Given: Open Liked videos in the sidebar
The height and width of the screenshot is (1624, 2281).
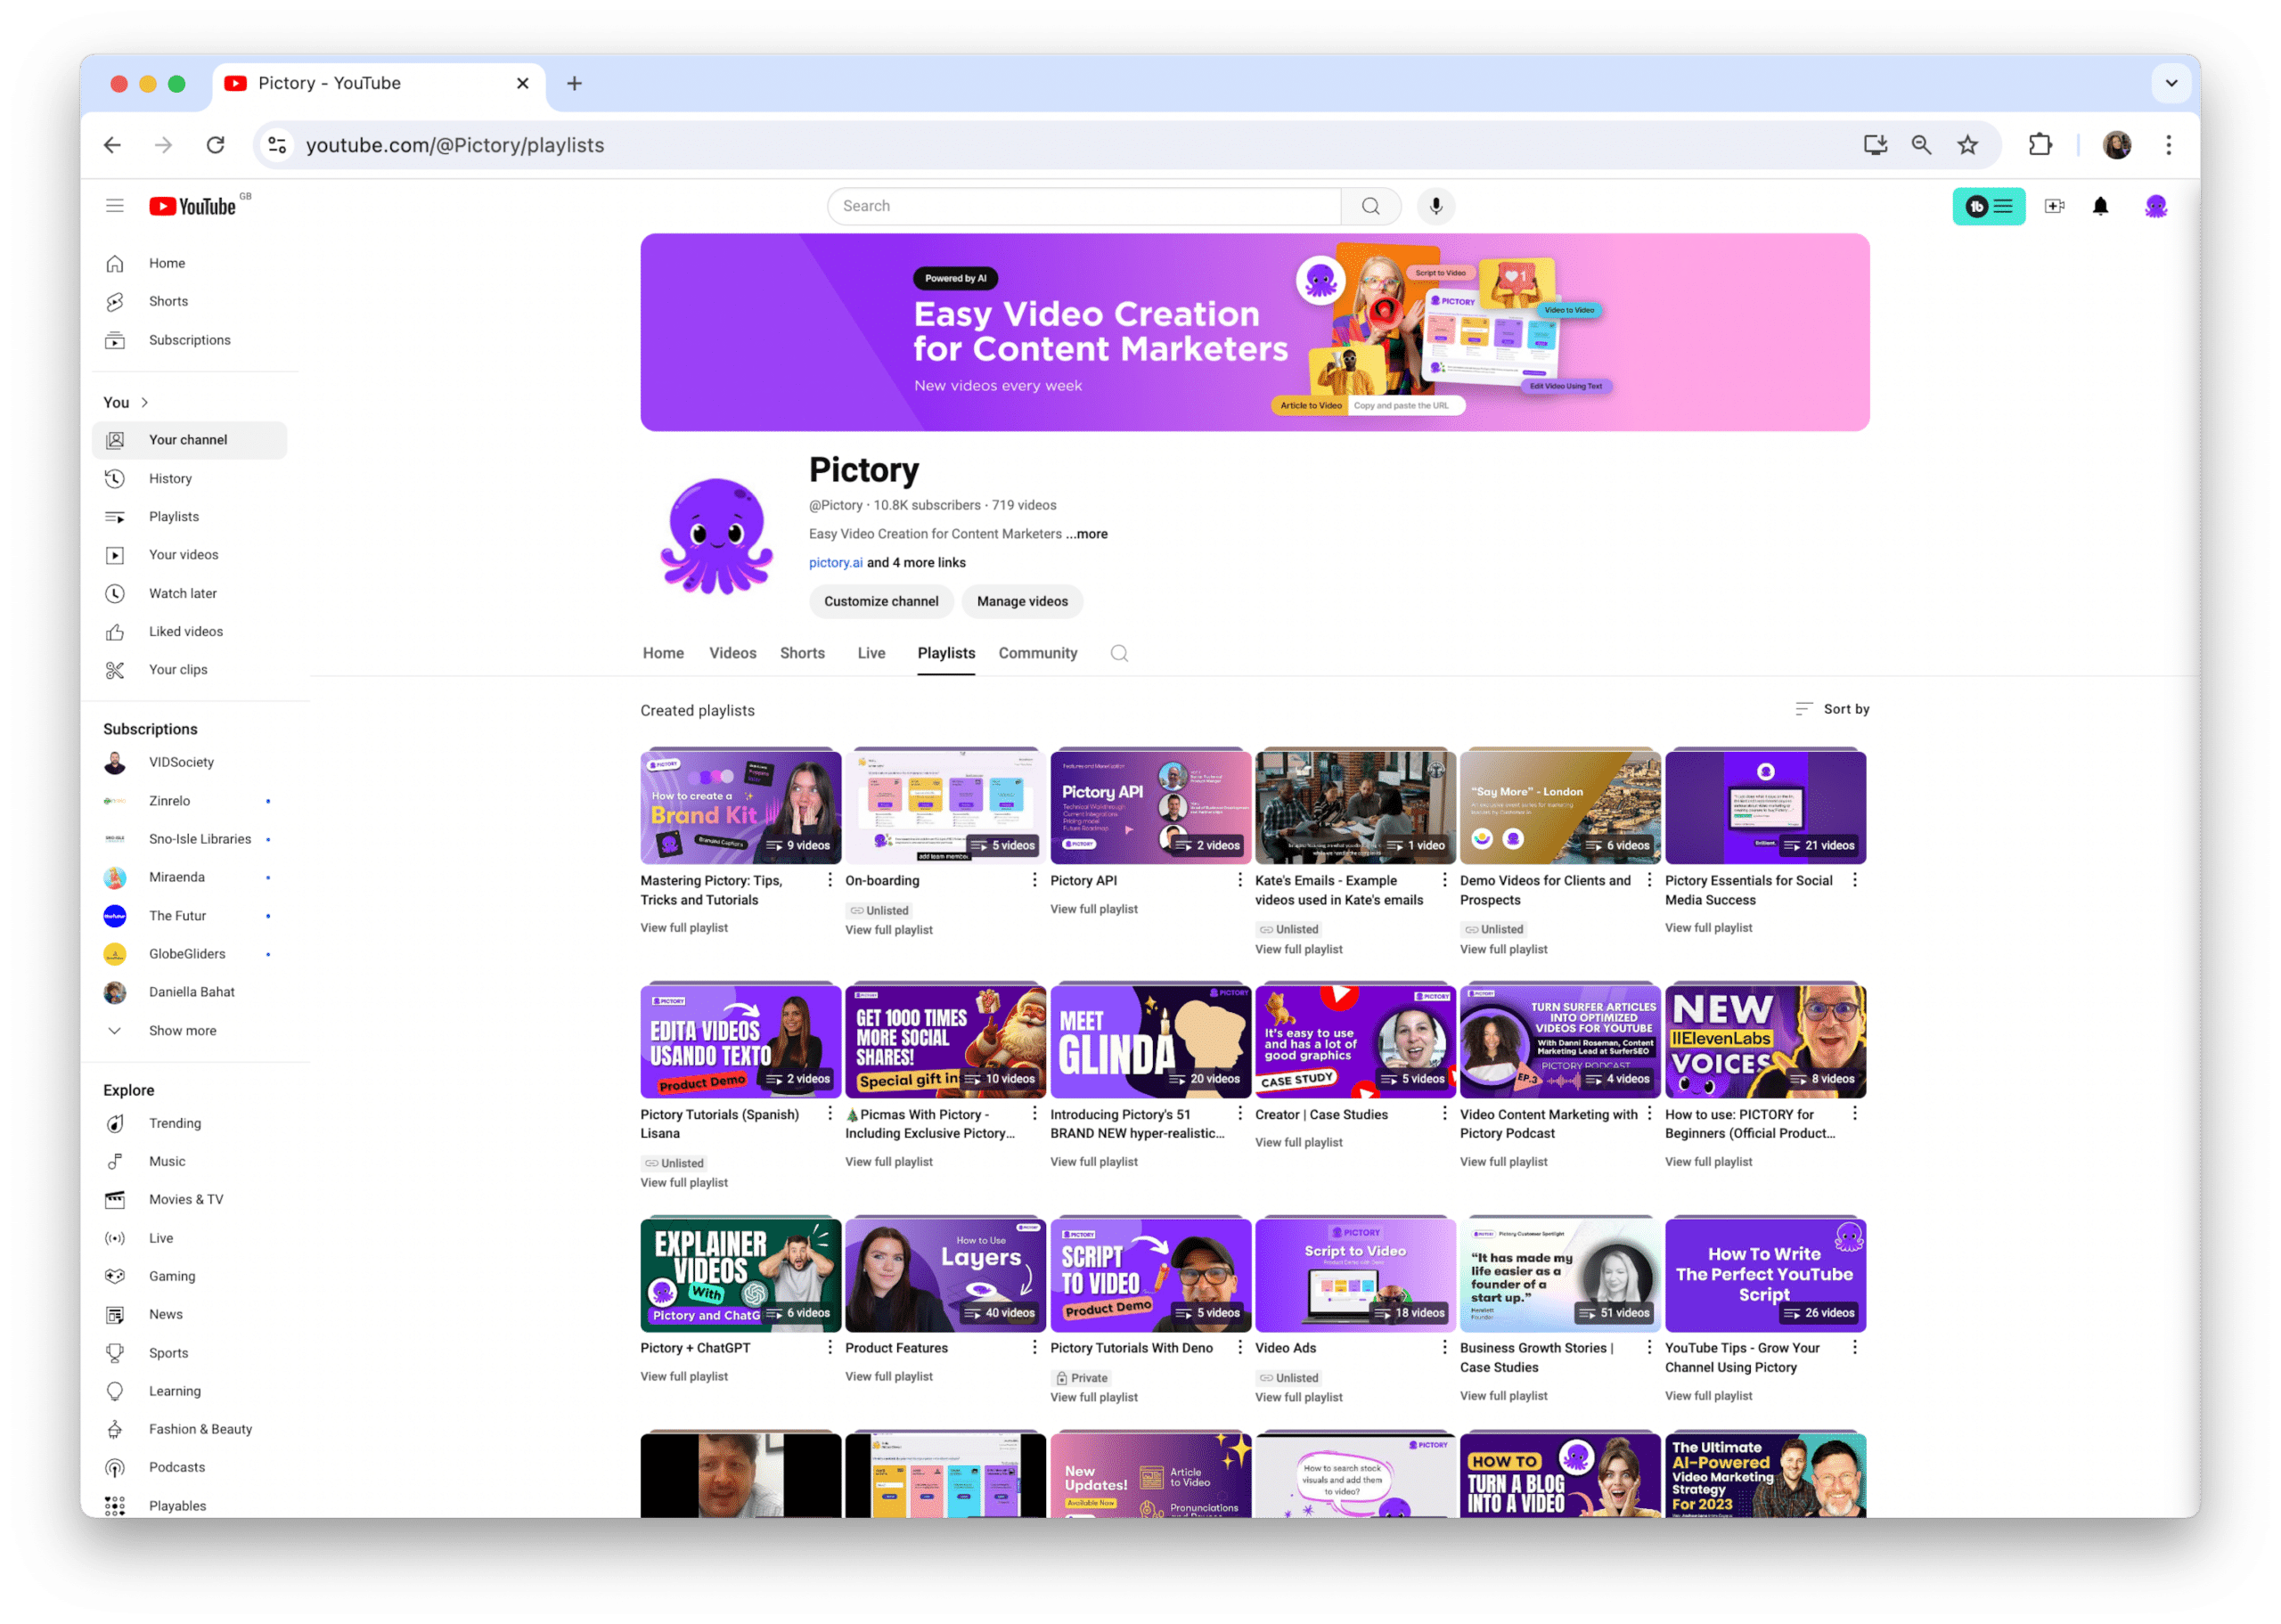Looking at the screenshot, I should click(190, 631).
